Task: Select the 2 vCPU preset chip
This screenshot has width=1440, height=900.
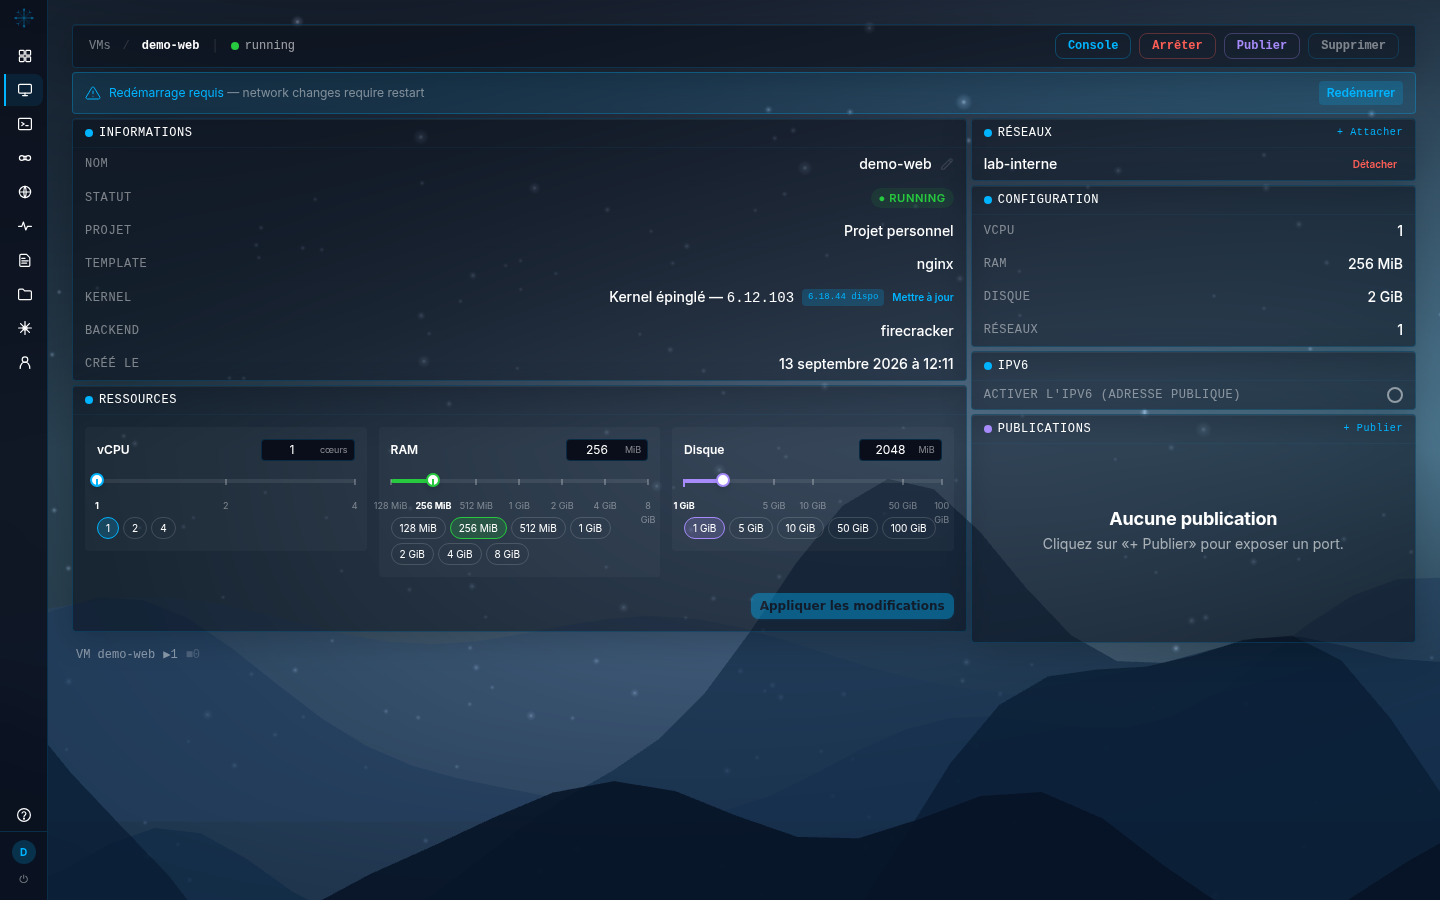Action: click(135, 528)
